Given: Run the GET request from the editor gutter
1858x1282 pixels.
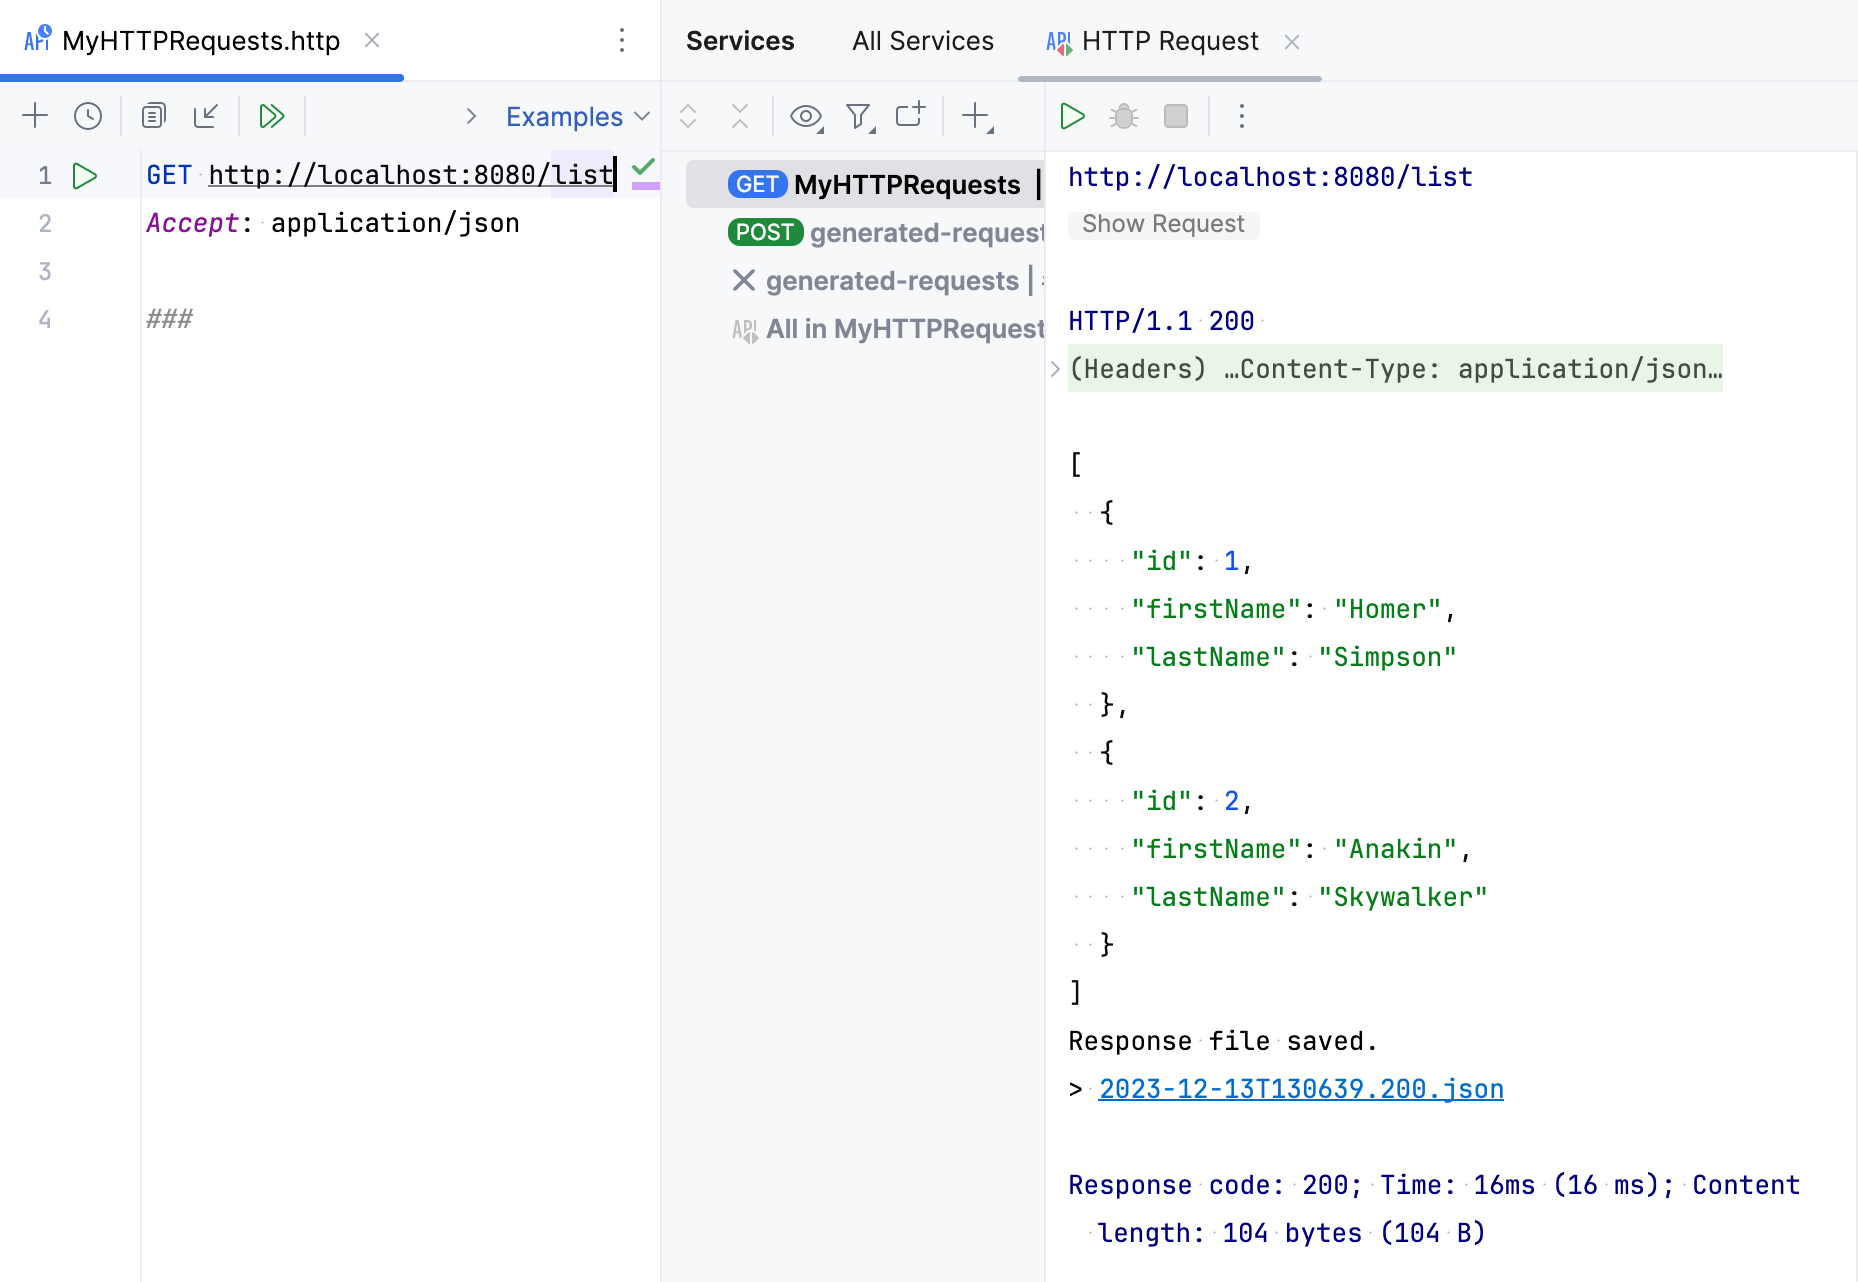Looking at the screenshot, I should tap(85, 174).
